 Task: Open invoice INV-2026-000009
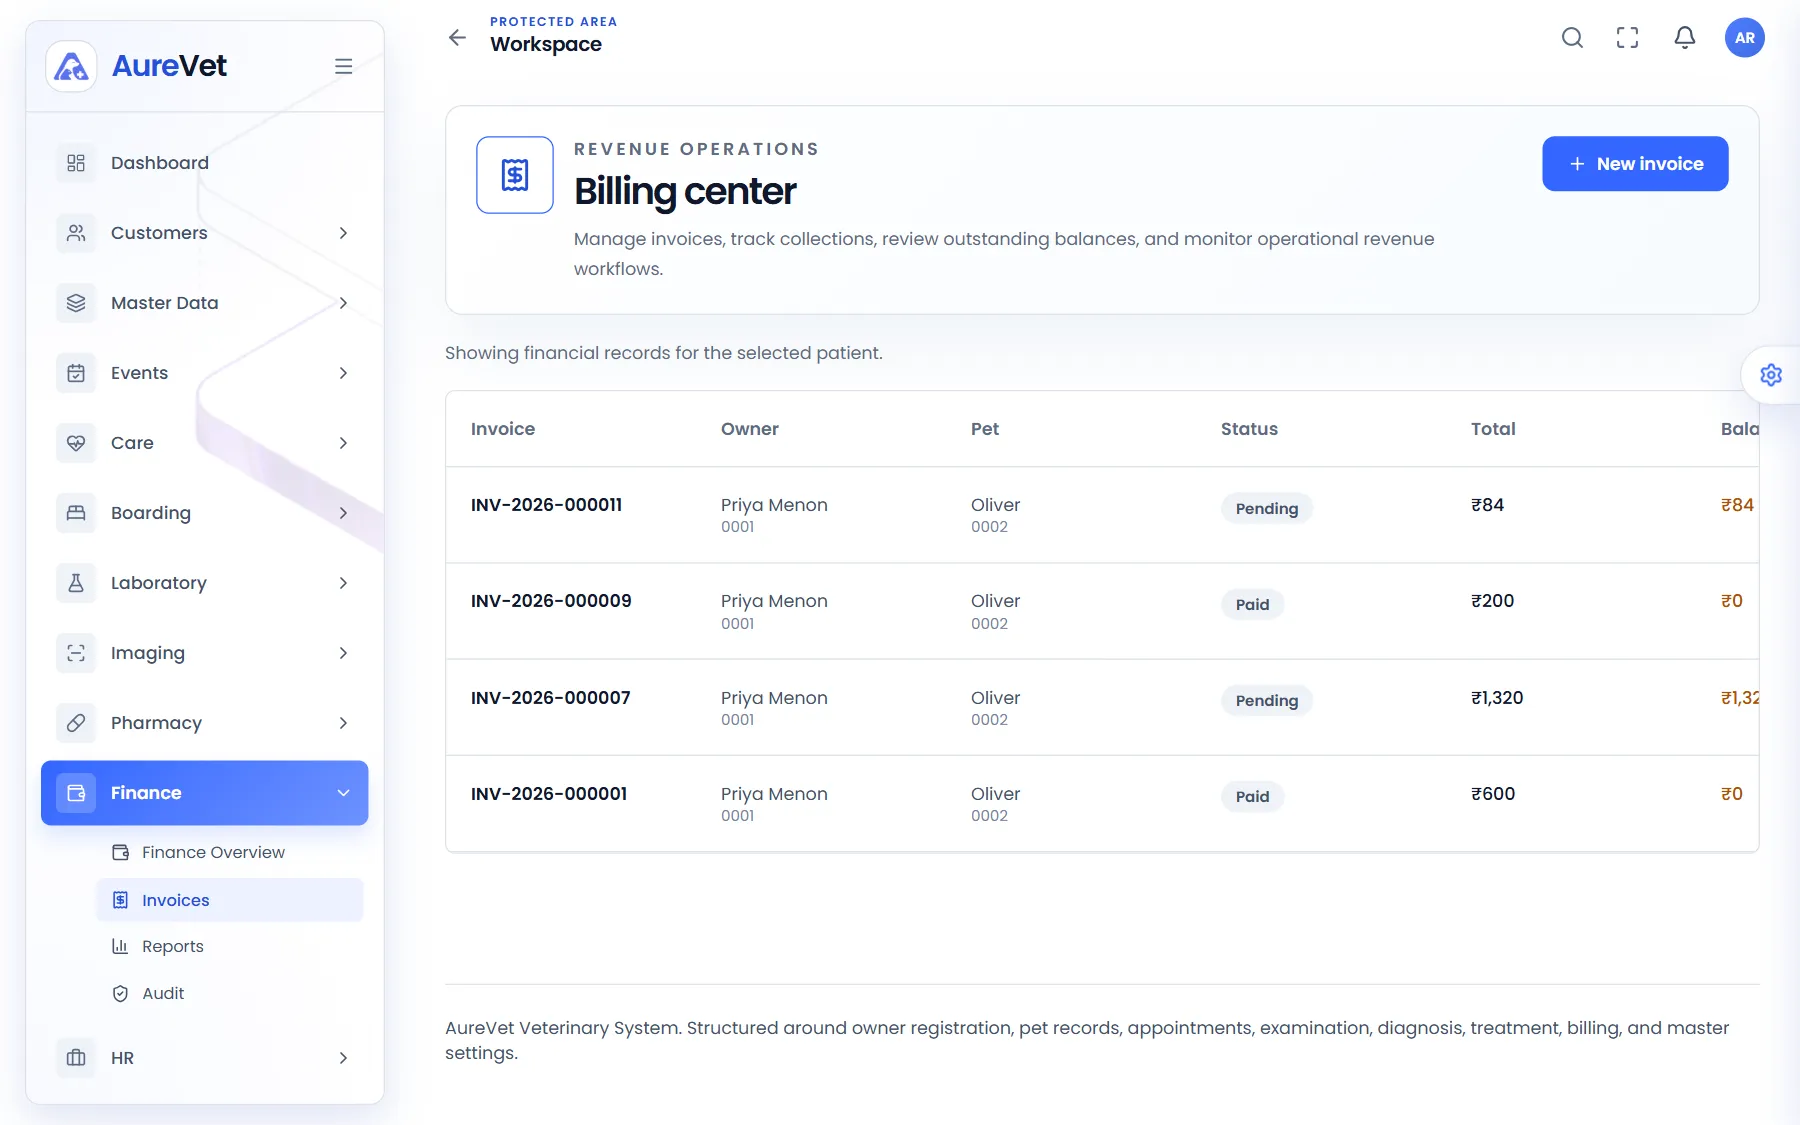pos(551,601)
